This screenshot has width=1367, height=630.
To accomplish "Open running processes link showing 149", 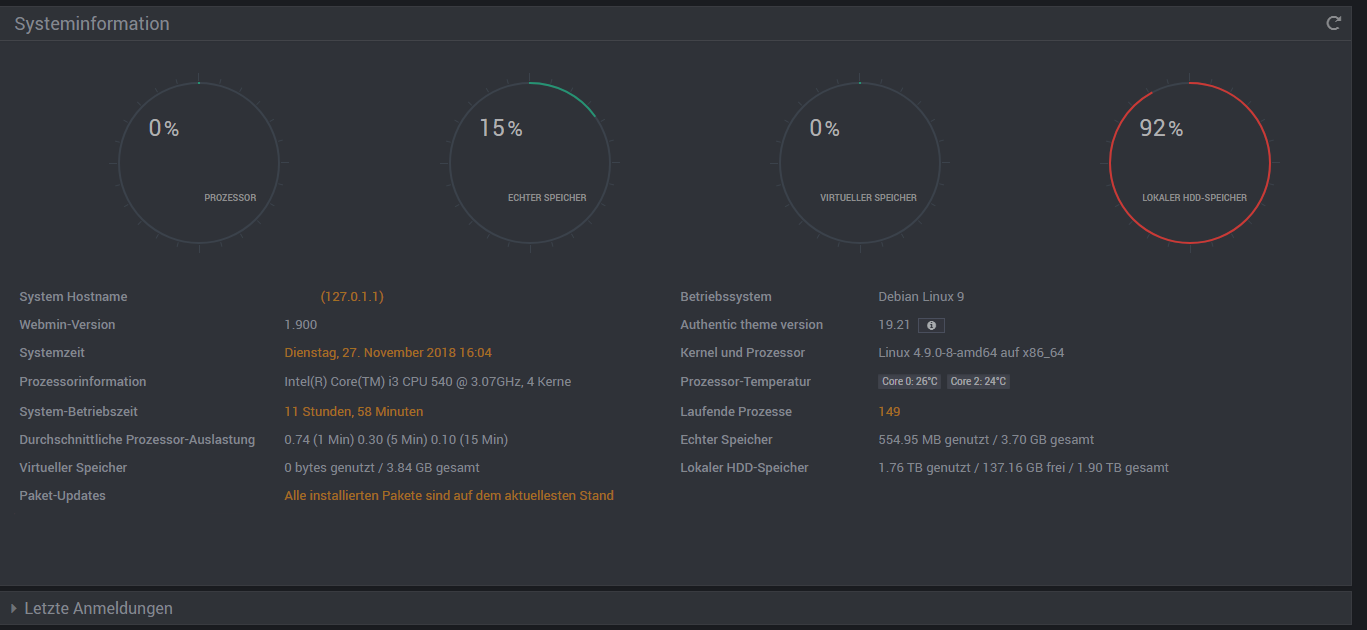I will point(889,412).
